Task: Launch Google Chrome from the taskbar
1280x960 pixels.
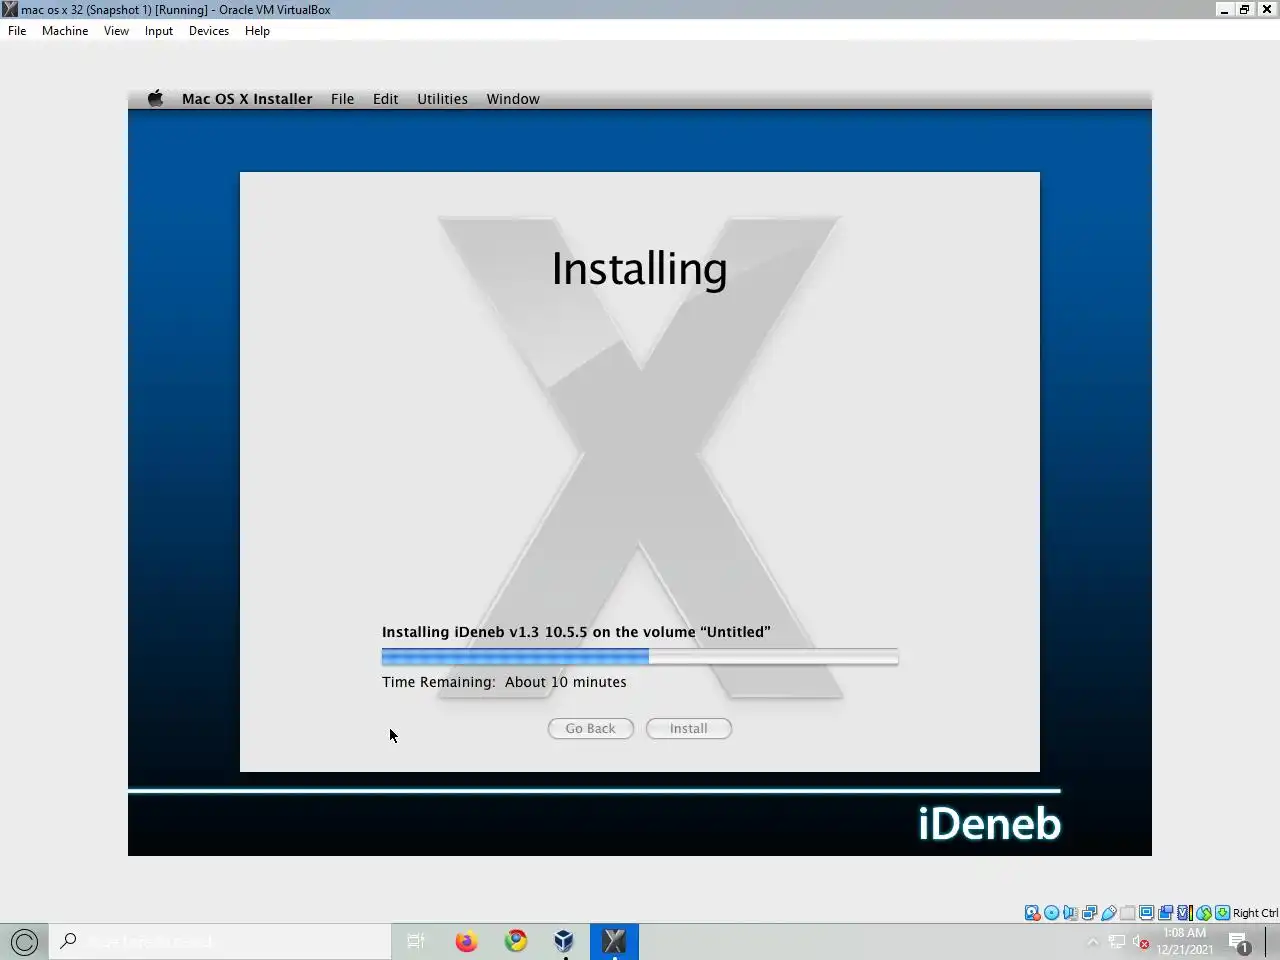Action: point(516,941)
